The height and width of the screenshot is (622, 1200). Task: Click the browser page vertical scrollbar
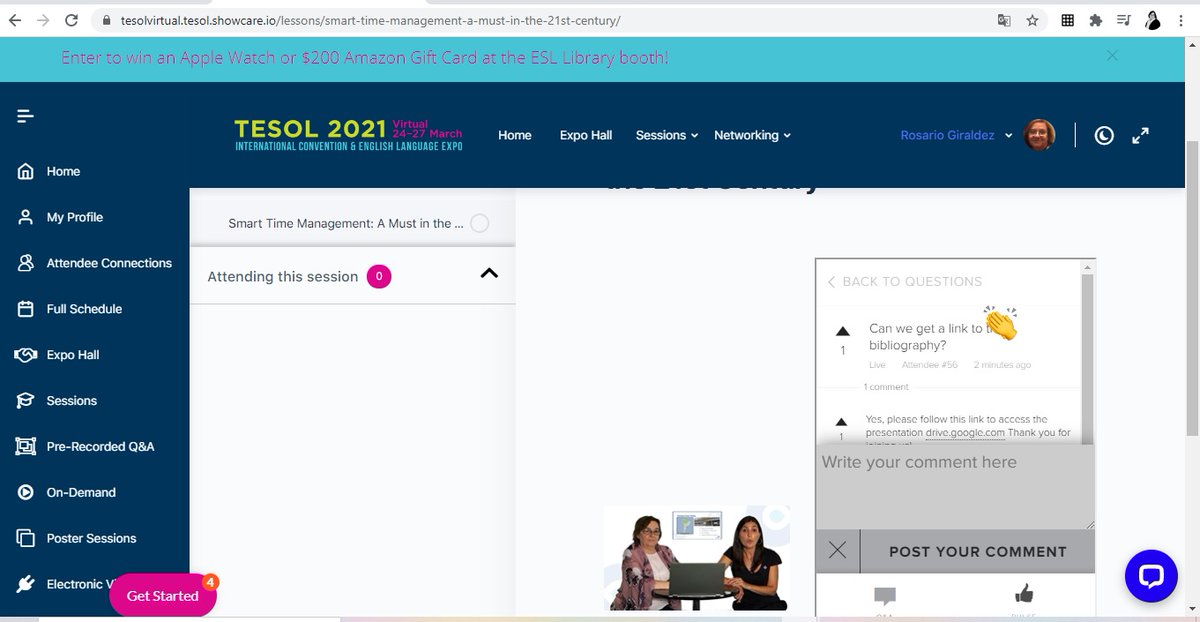[1192, 288]
